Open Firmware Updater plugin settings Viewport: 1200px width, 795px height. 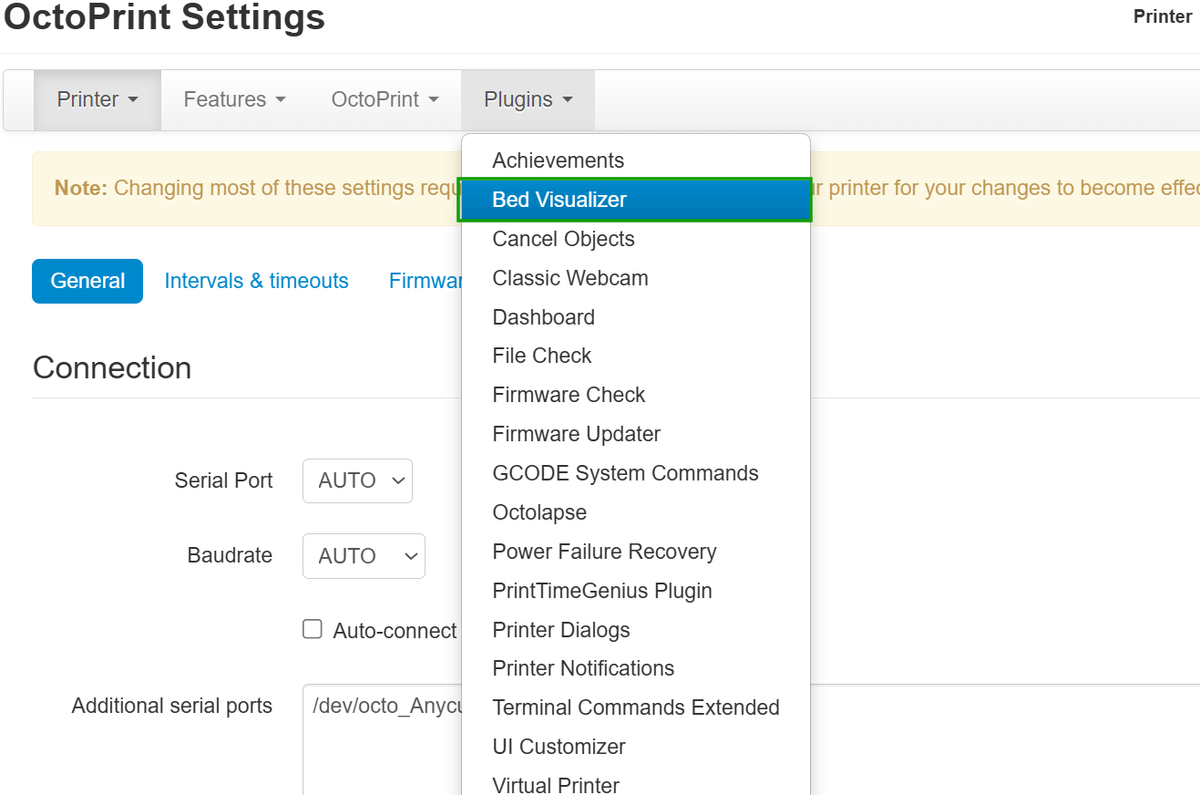coord(636,434)
